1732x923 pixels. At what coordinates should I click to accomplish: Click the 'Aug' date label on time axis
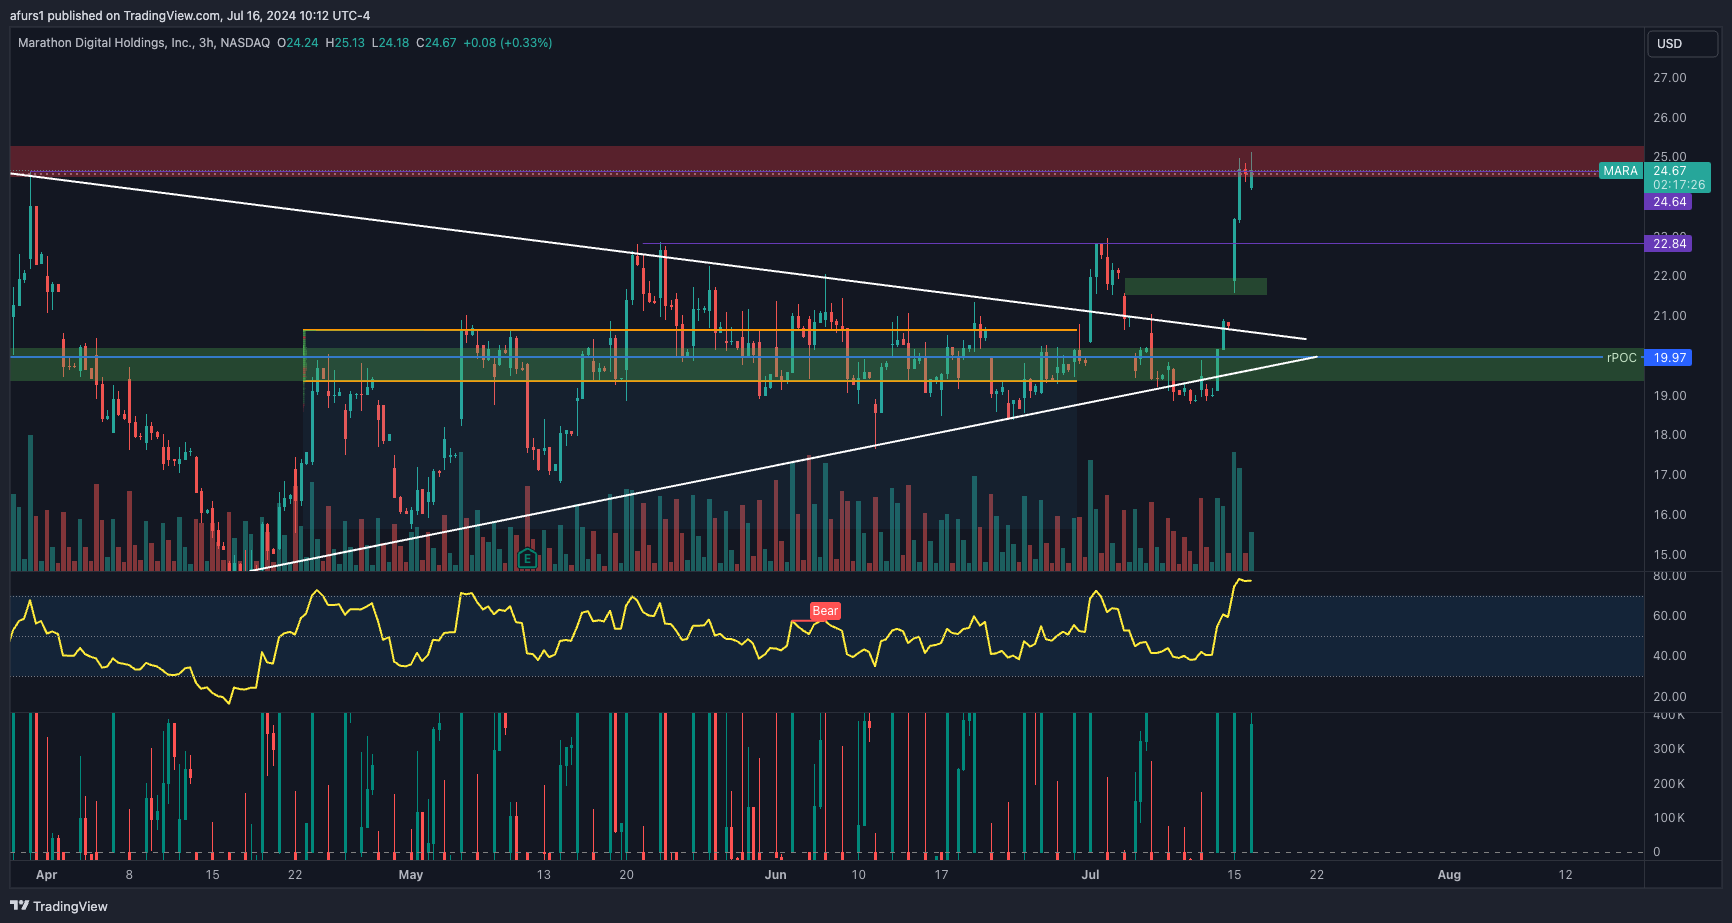coord(1449,875)
